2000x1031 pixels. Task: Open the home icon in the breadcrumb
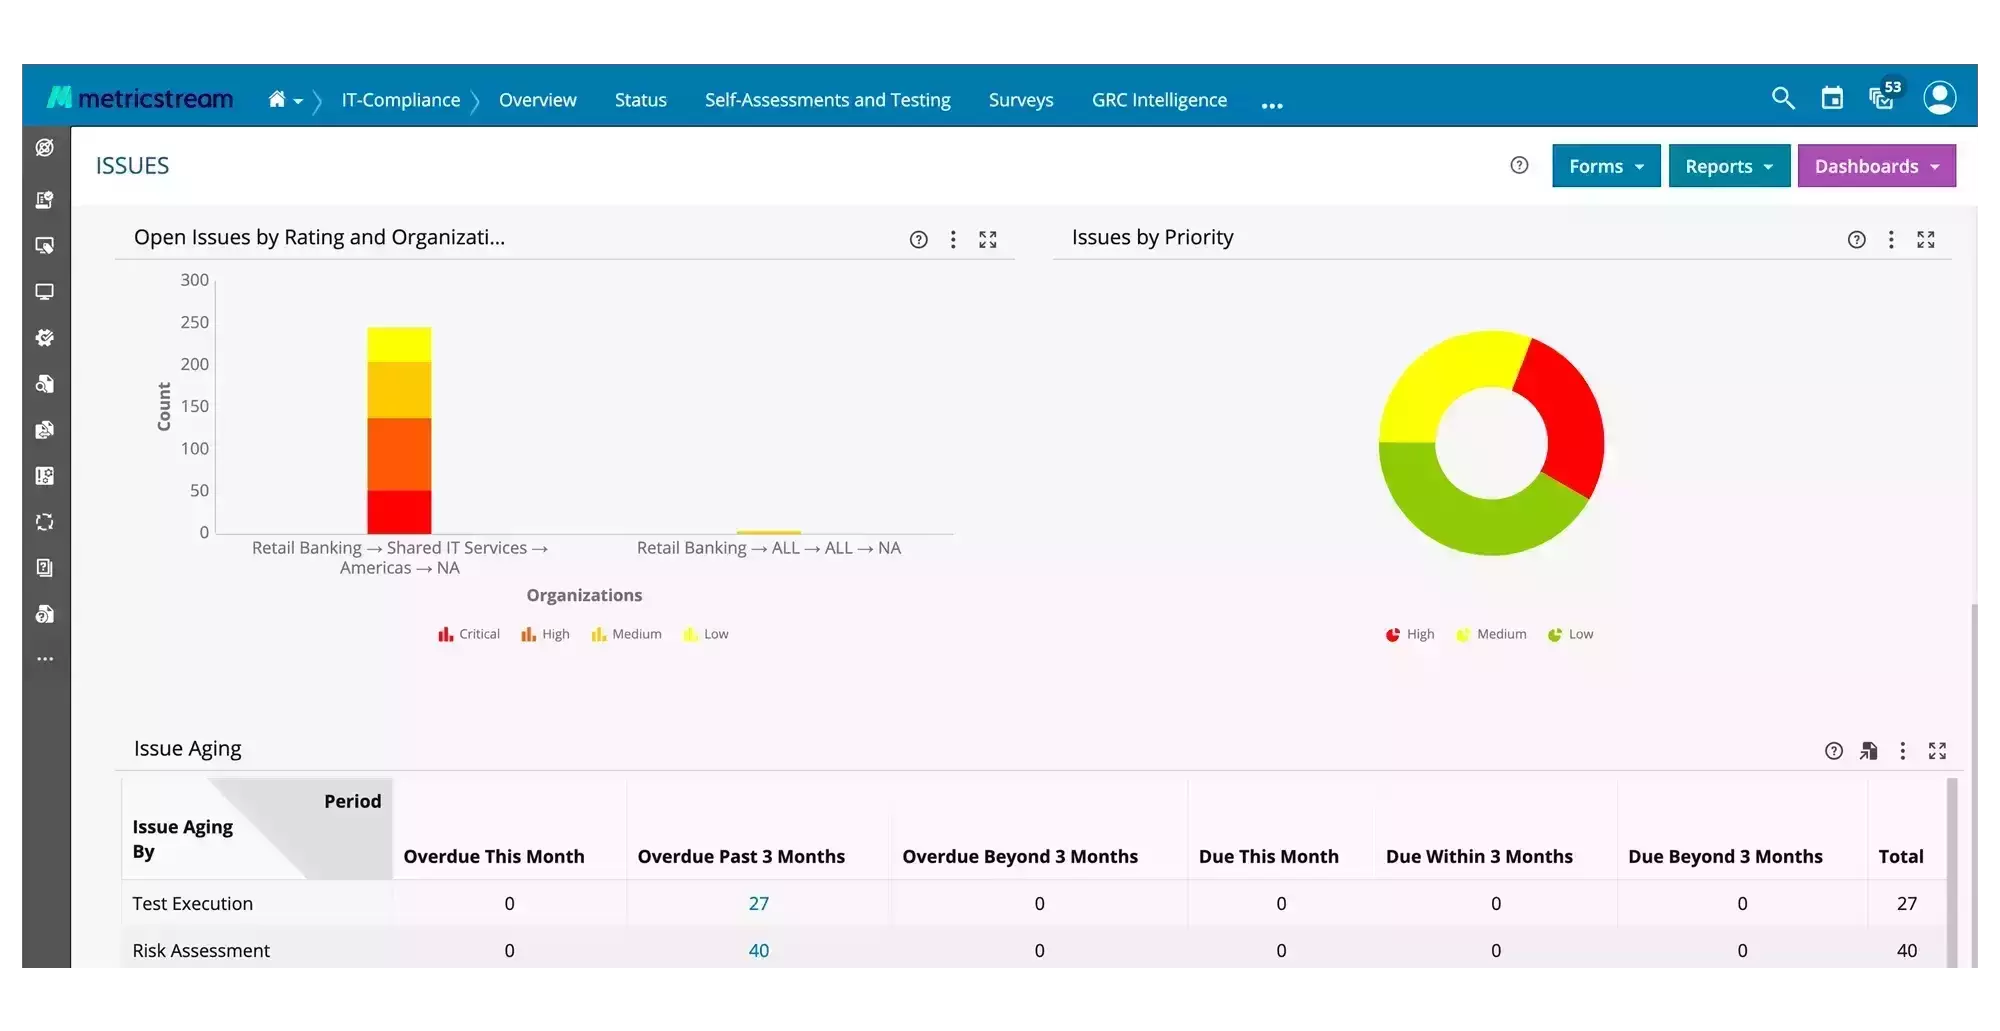pyautogui.click(x=277, y=99)
